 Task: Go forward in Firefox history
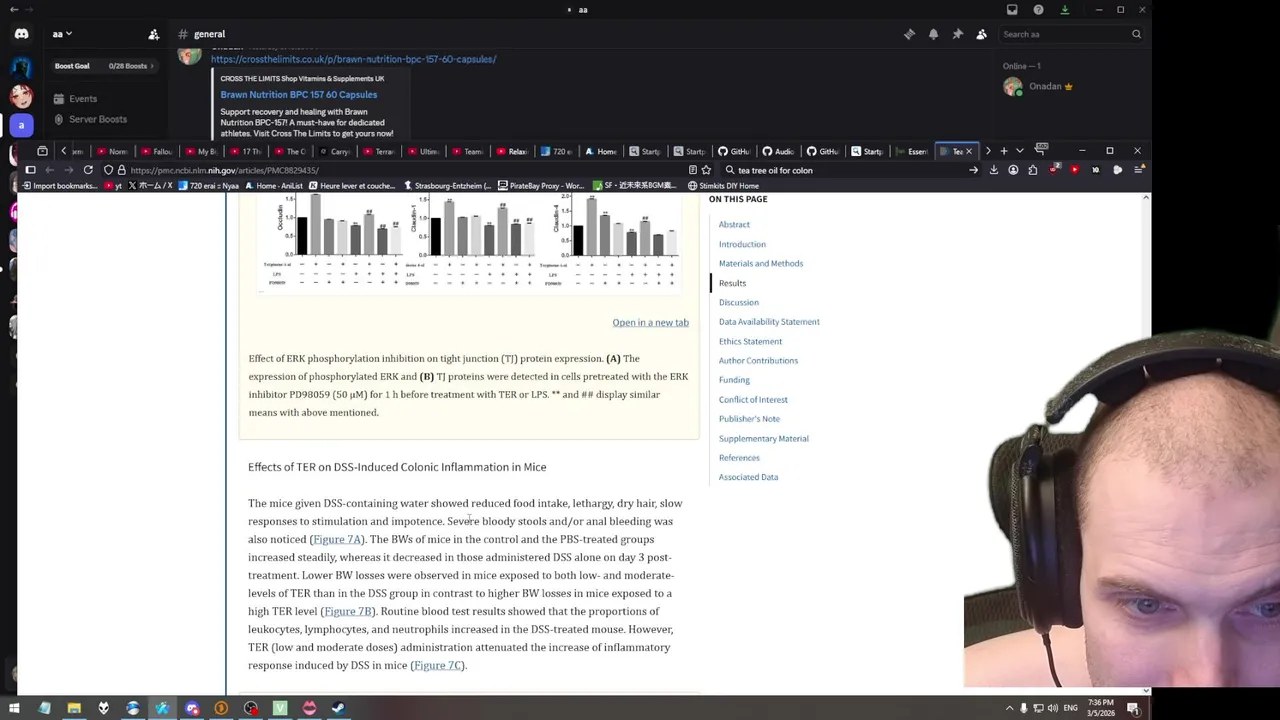(68, 170)
